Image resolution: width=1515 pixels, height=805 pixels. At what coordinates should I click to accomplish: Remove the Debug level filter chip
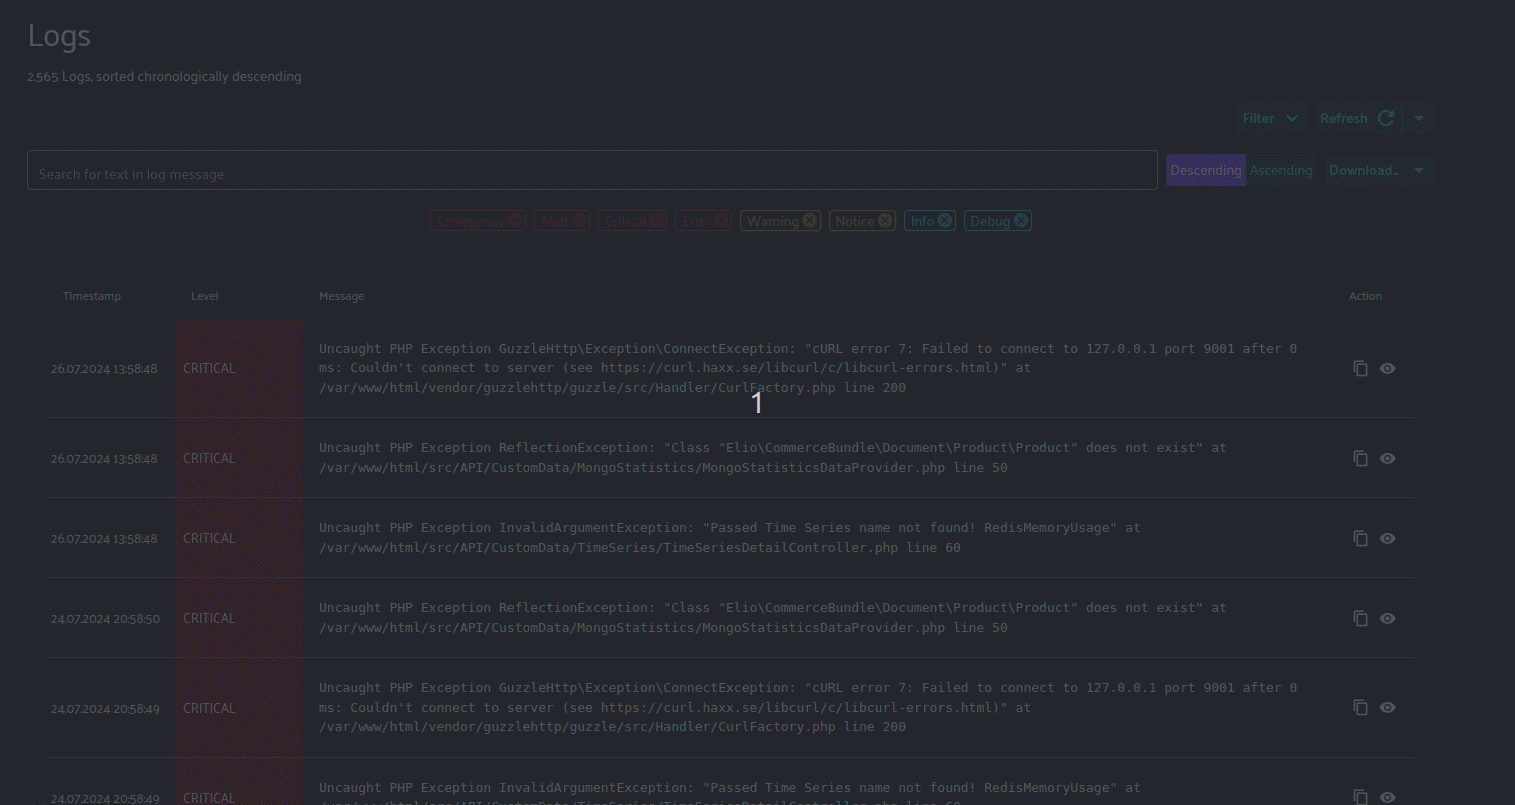coord(1021,221)
